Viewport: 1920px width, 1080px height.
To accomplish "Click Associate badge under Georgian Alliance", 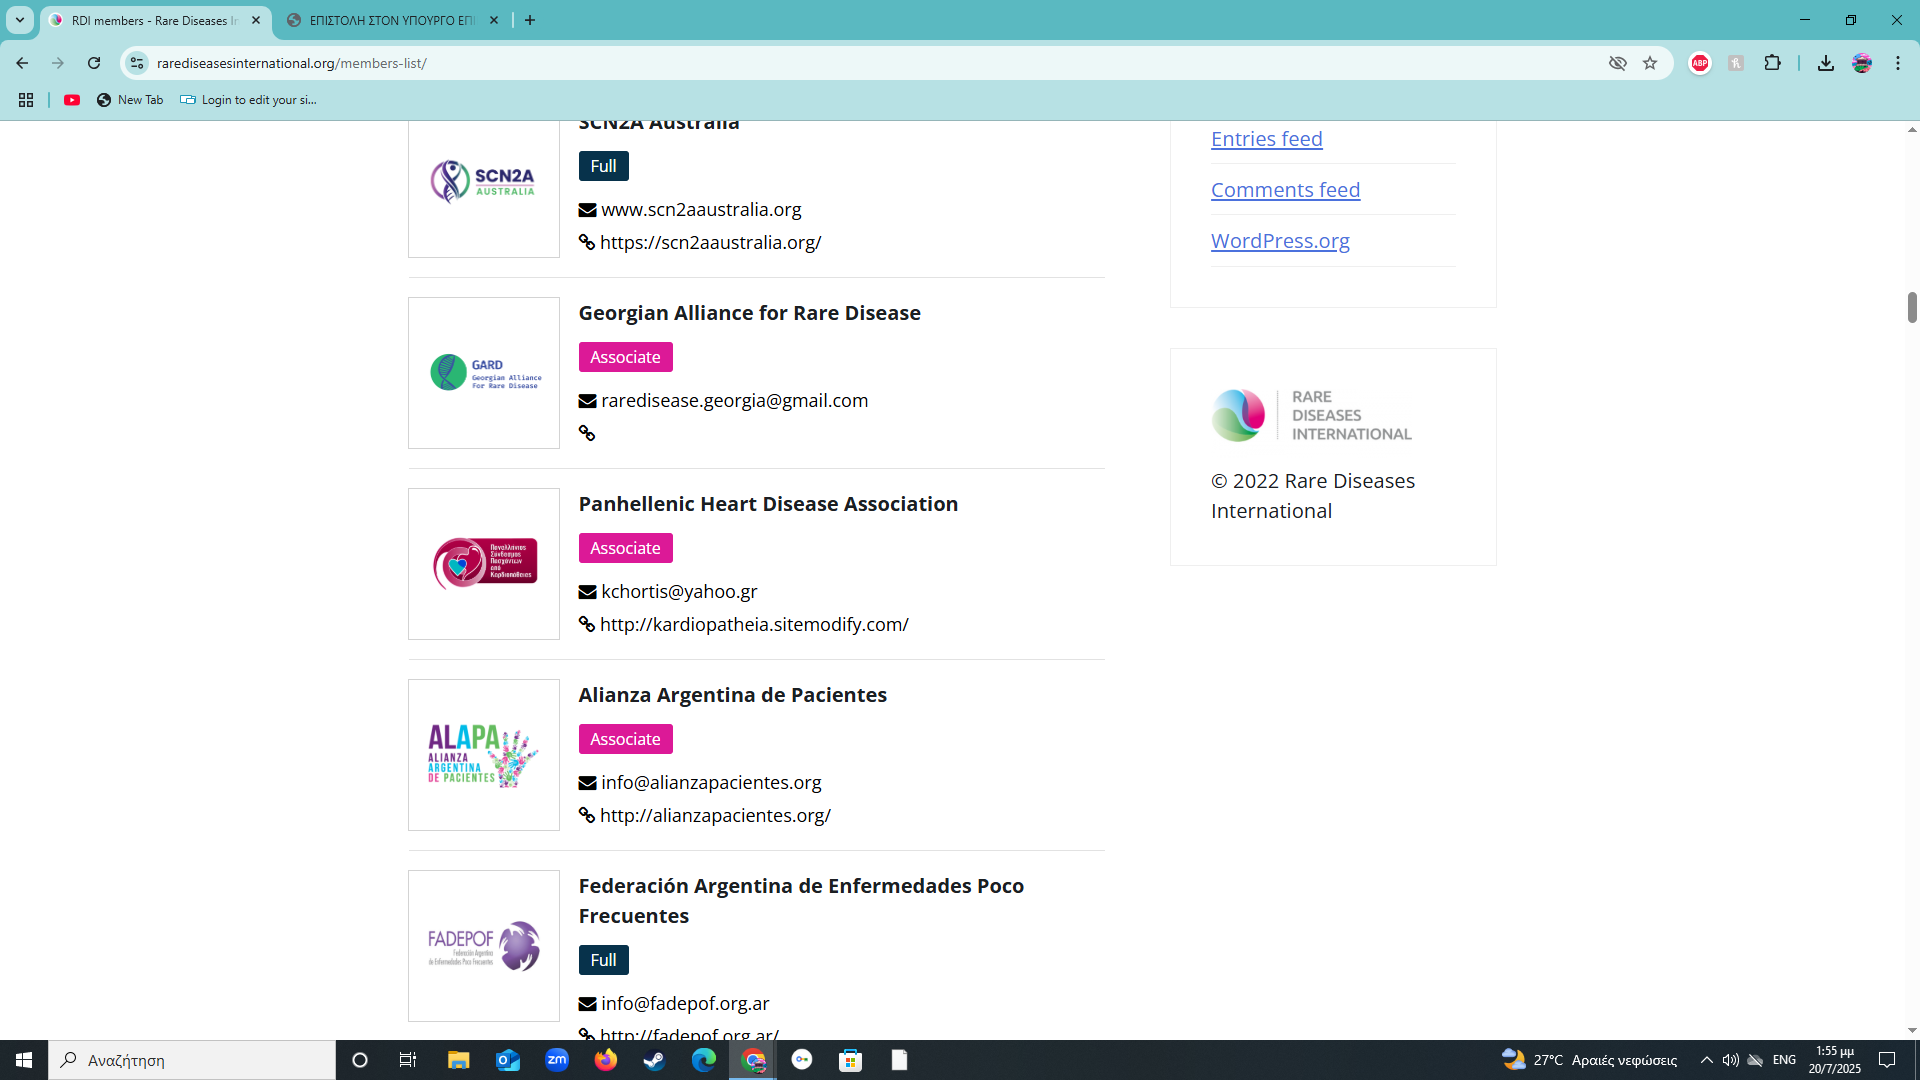I will coord(625,357).
